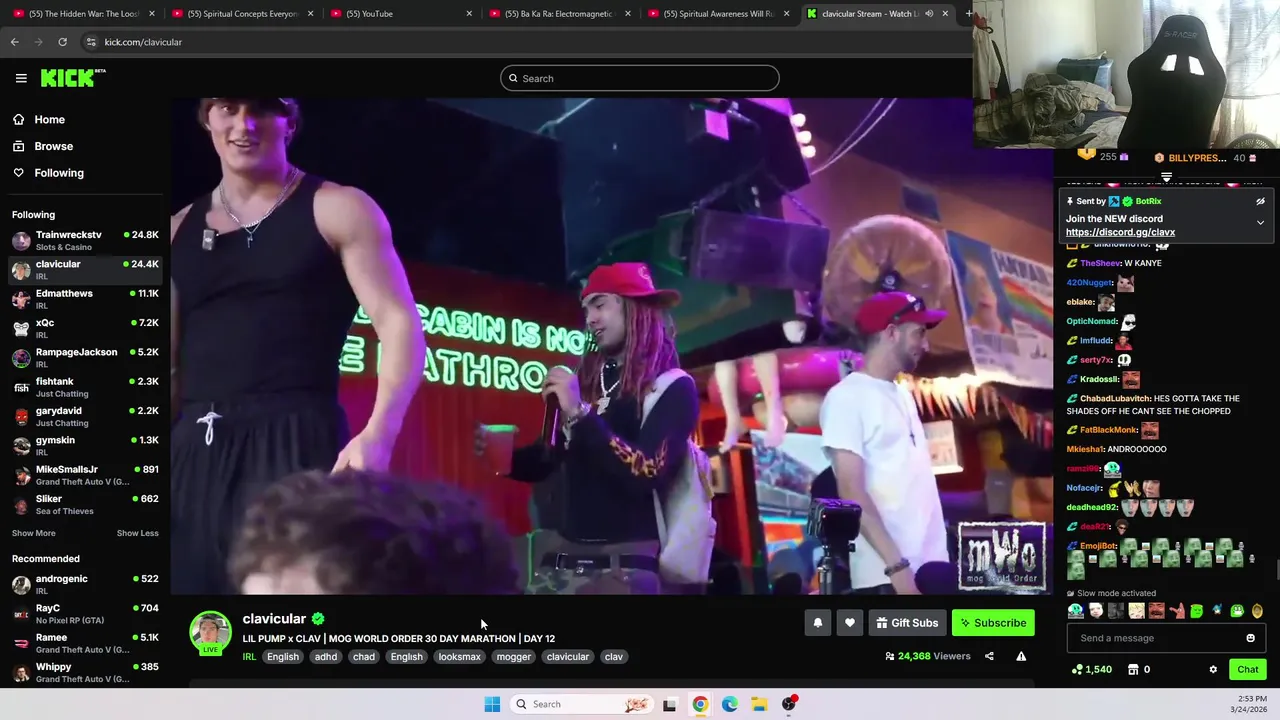Switch to the YouTube browser tab
The height and width of the screenshot is (720, 1280).
400,14
